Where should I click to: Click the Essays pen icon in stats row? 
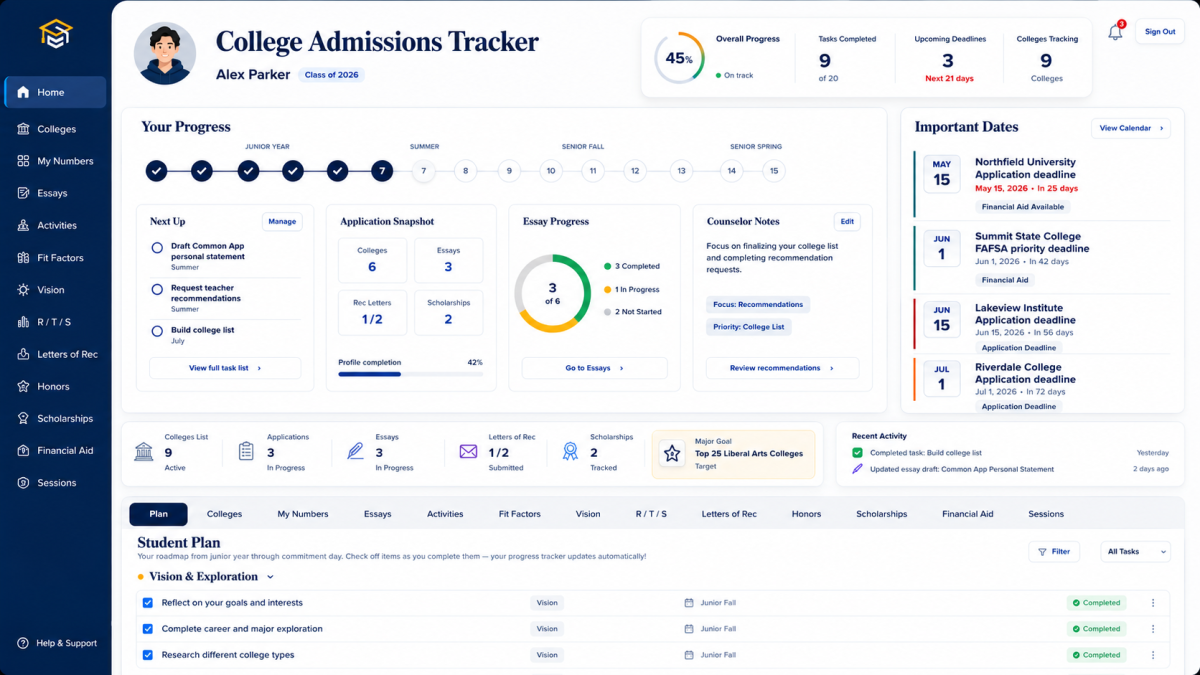355,451
